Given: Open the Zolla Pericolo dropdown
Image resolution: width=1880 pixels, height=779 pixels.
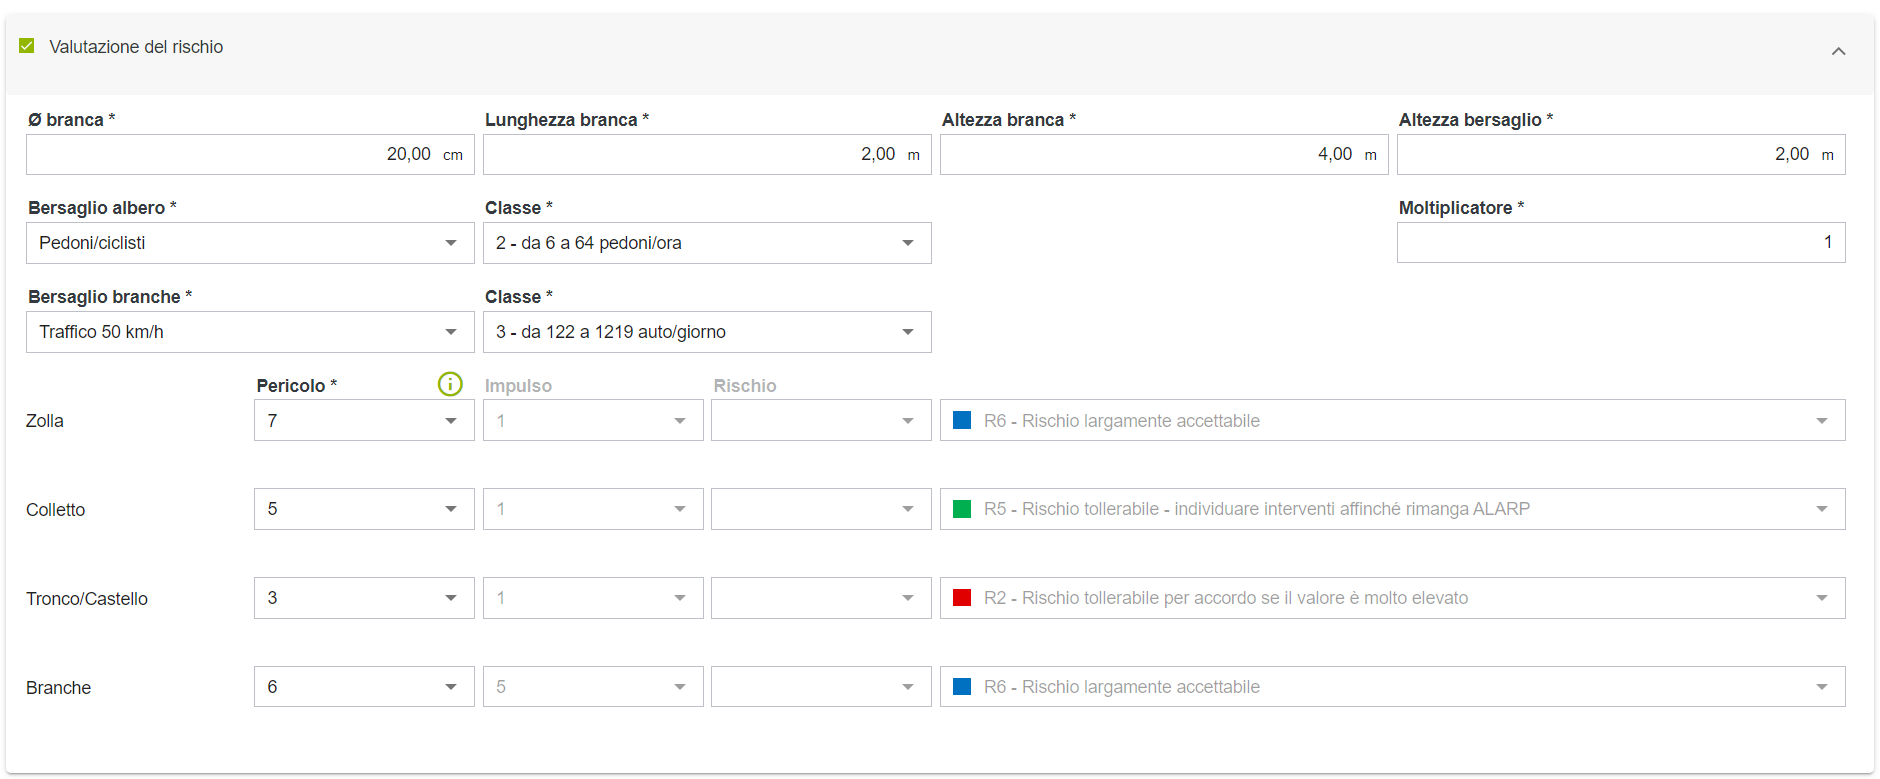Looking at the screenshot, I should coord(363,421).
